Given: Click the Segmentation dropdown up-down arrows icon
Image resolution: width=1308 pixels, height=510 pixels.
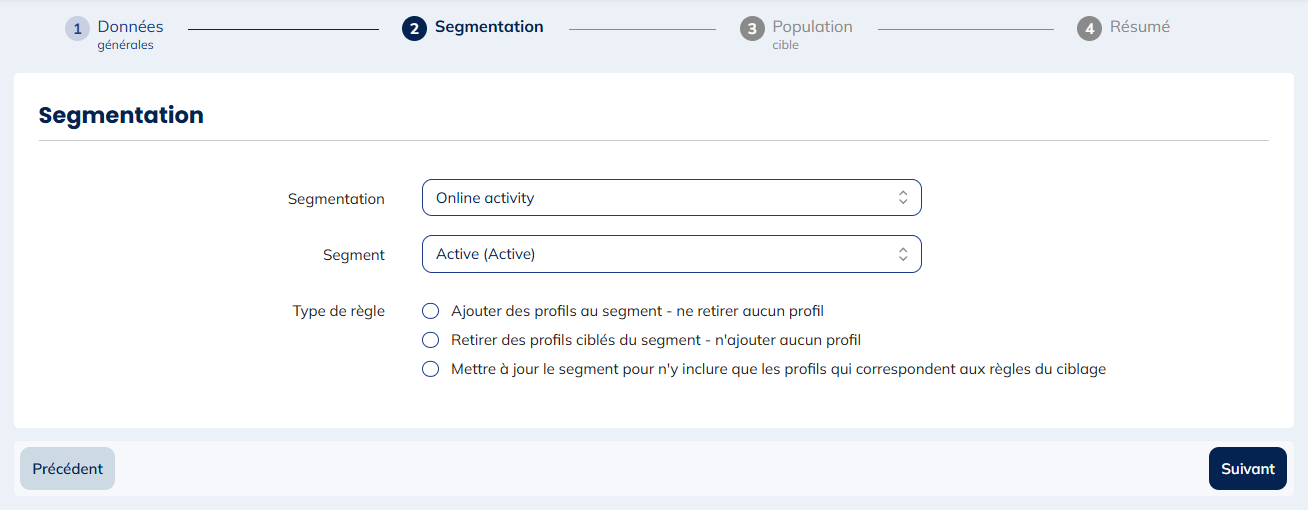Looking at the screenshot, I should click(x=902, y=198).
